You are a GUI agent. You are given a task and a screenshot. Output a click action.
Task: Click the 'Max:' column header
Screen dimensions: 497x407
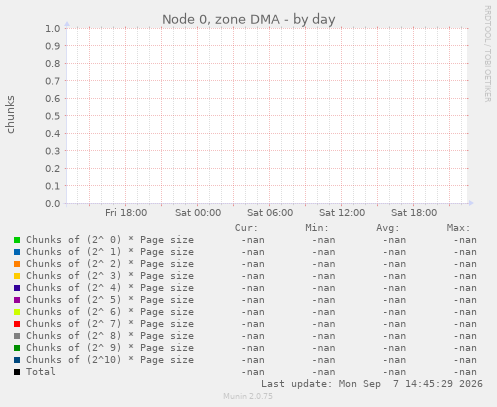pyautogui.click(x=458, y=228)
